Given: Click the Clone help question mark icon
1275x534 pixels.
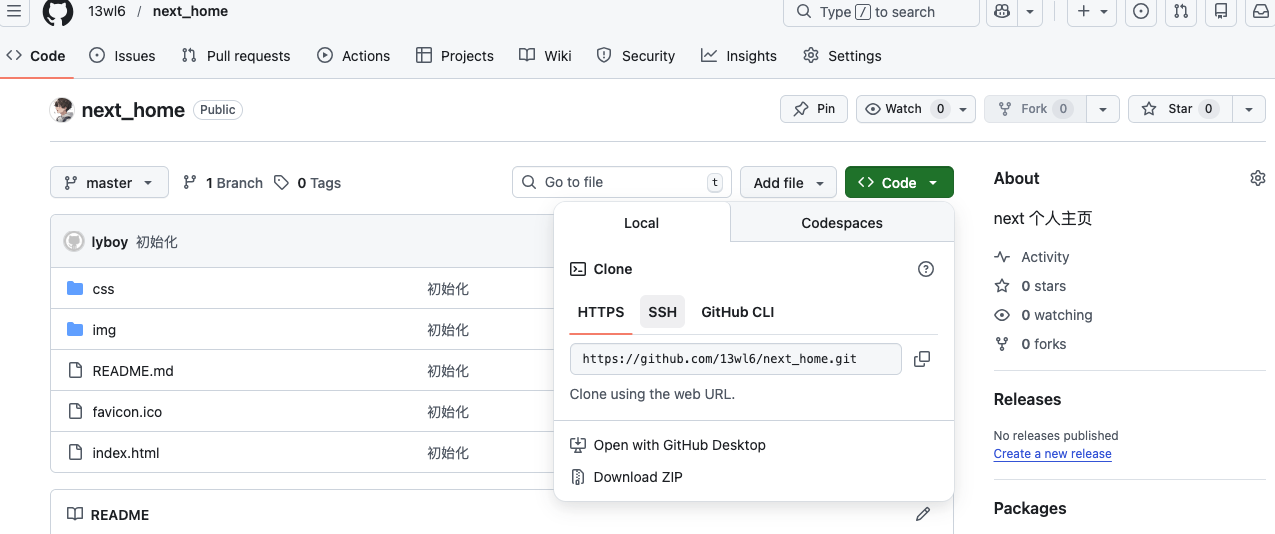Looking at the screenshot, I should coord(926,269).
